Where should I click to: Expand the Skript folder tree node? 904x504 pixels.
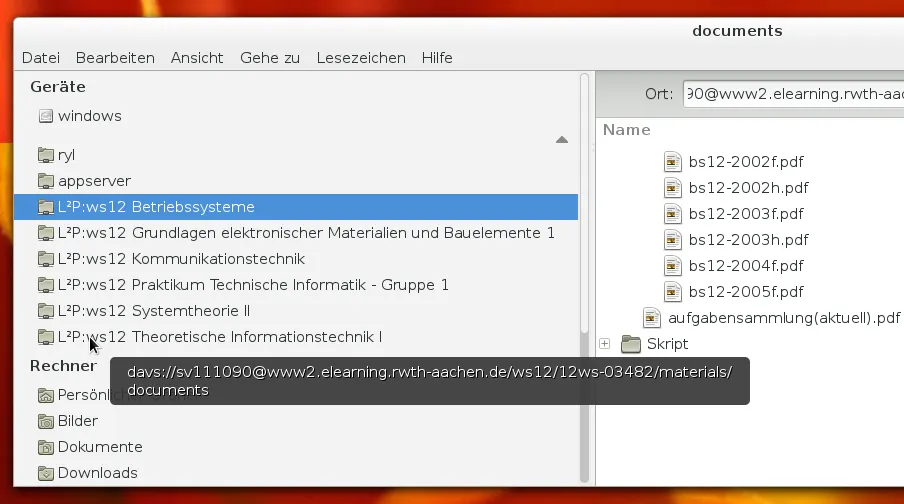pyautogui.click(x=604, y=344)
